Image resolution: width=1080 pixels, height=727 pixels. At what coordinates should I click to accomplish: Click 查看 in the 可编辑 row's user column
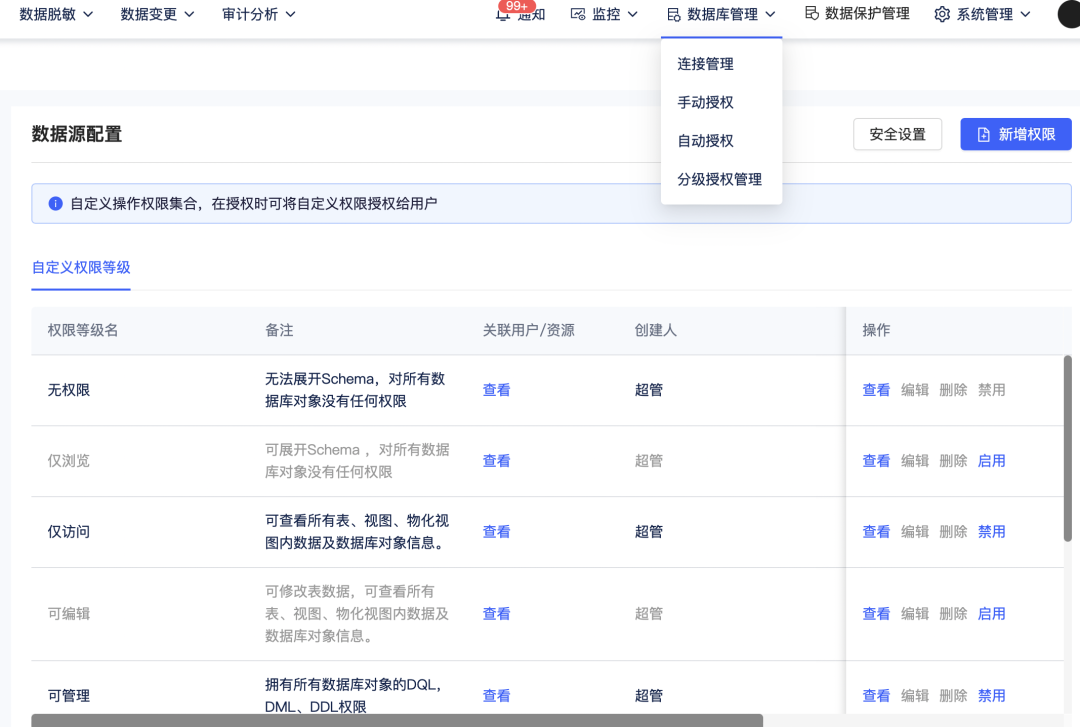[x=497, y=613]
